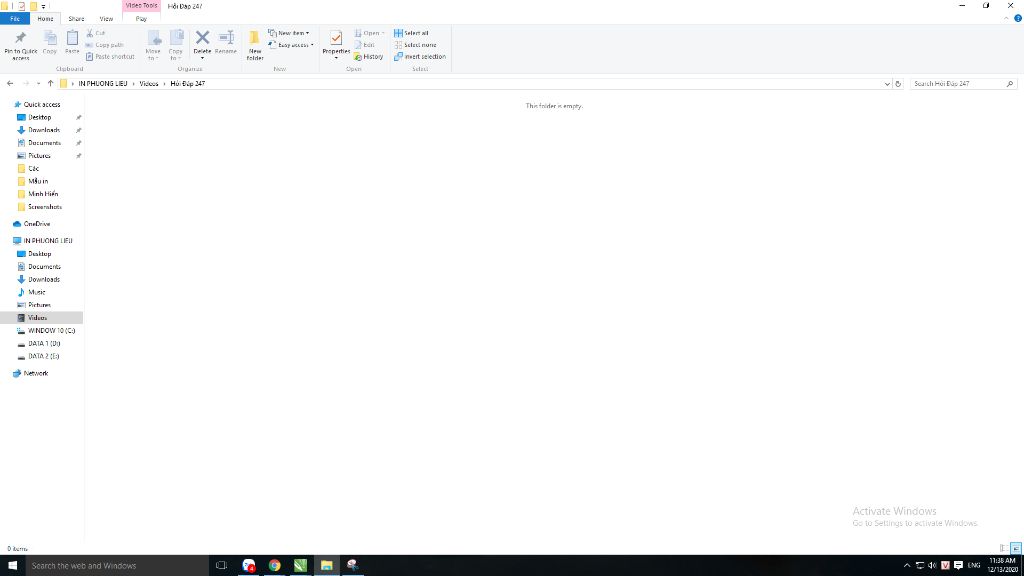The width and height of the screenshot is (1024, 576).
Task: Create a New folder
Action: pyautogui.click(x=255, y=44)
